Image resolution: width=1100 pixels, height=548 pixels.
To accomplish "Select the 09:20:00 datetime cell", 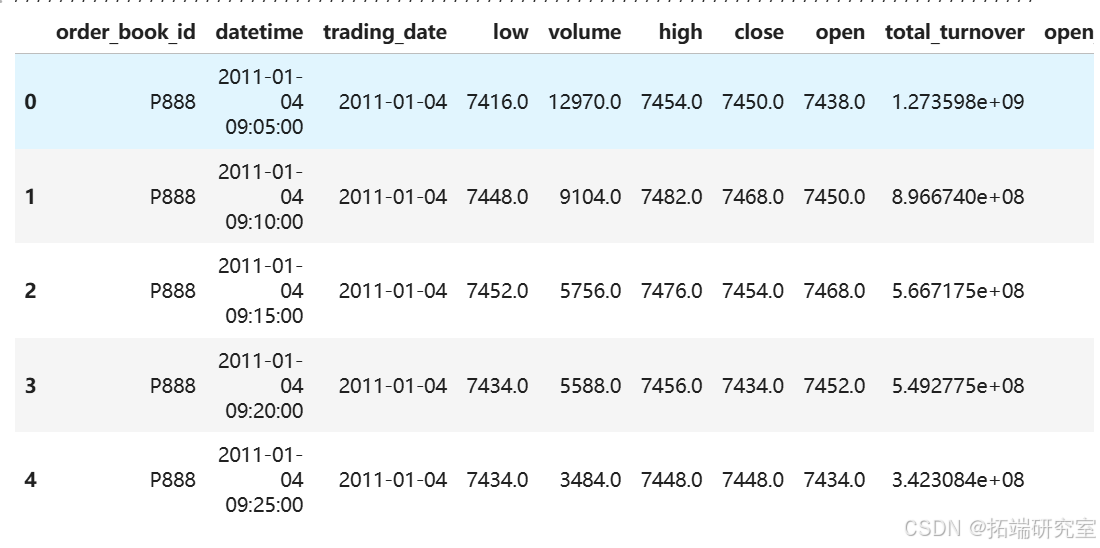I will point(262,386).
